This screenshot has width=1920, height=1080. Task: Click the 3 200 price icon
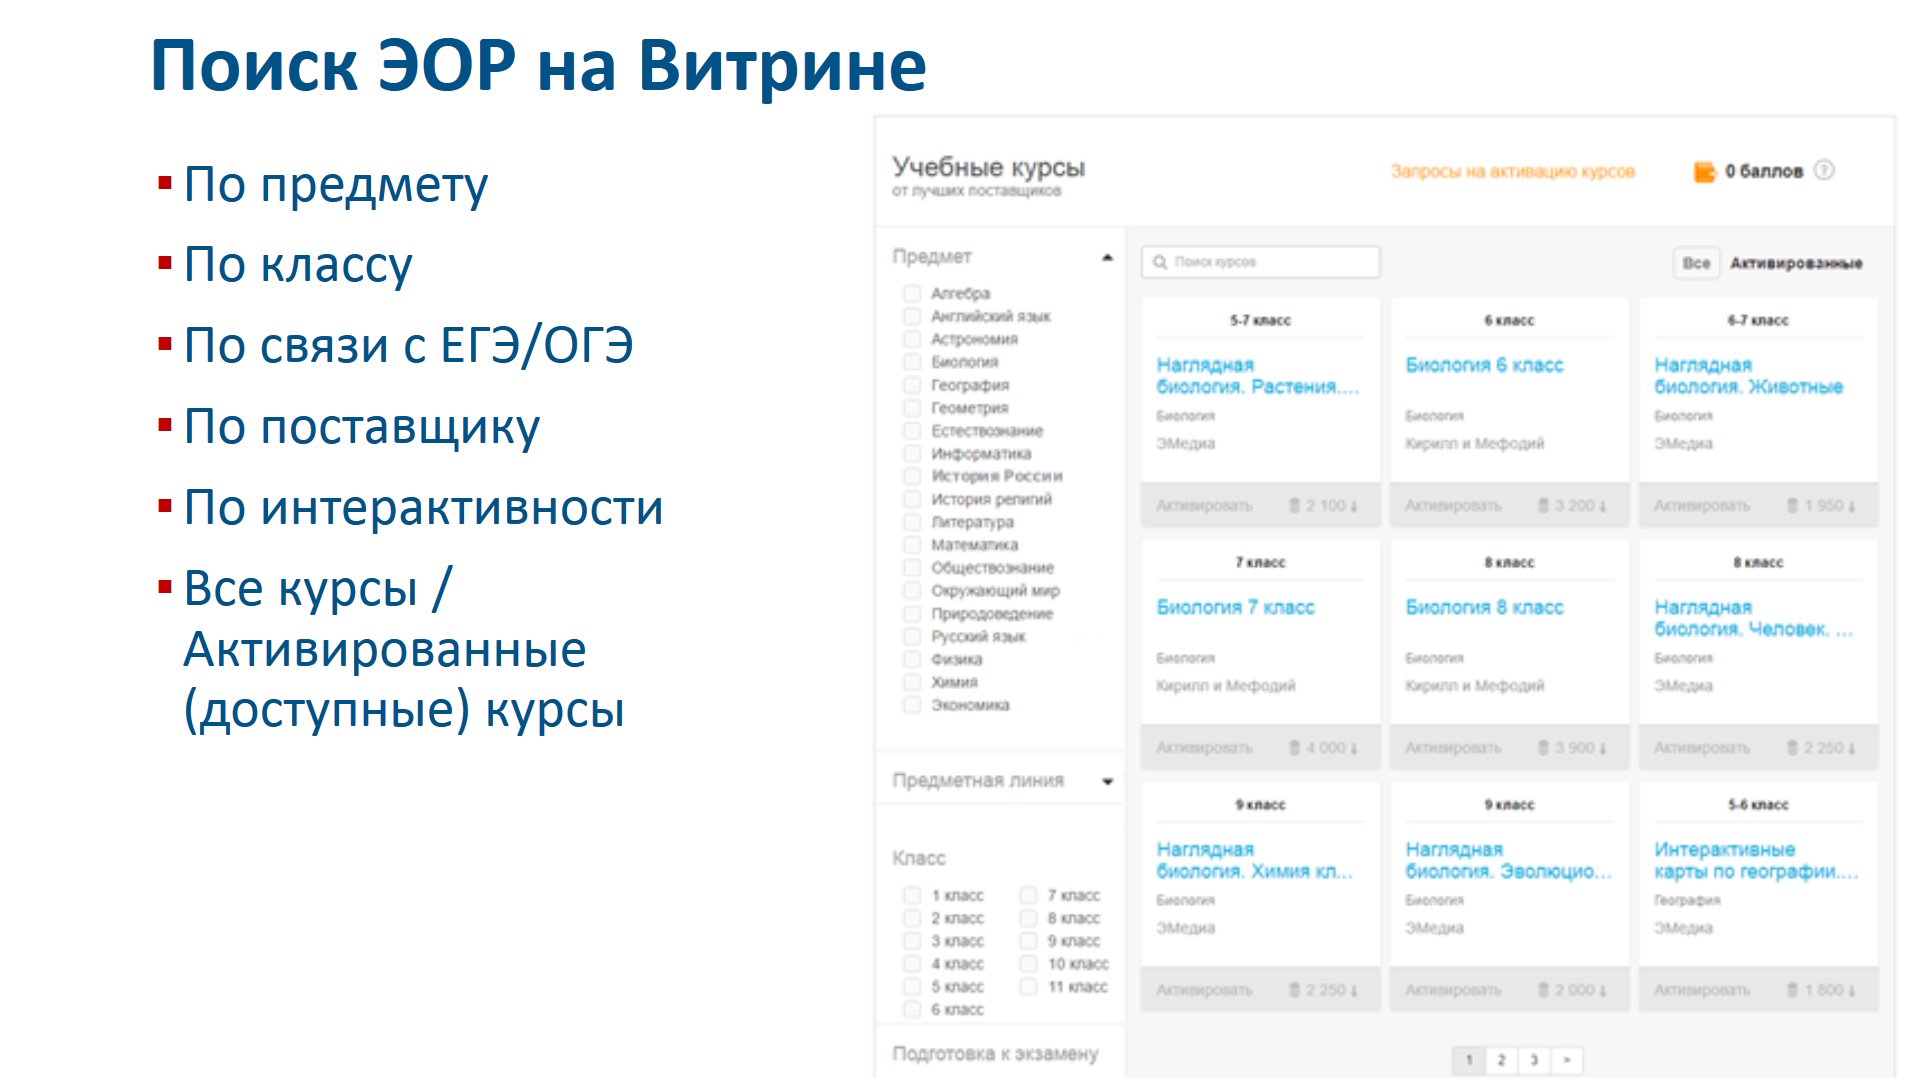[x=1544, y=506]
